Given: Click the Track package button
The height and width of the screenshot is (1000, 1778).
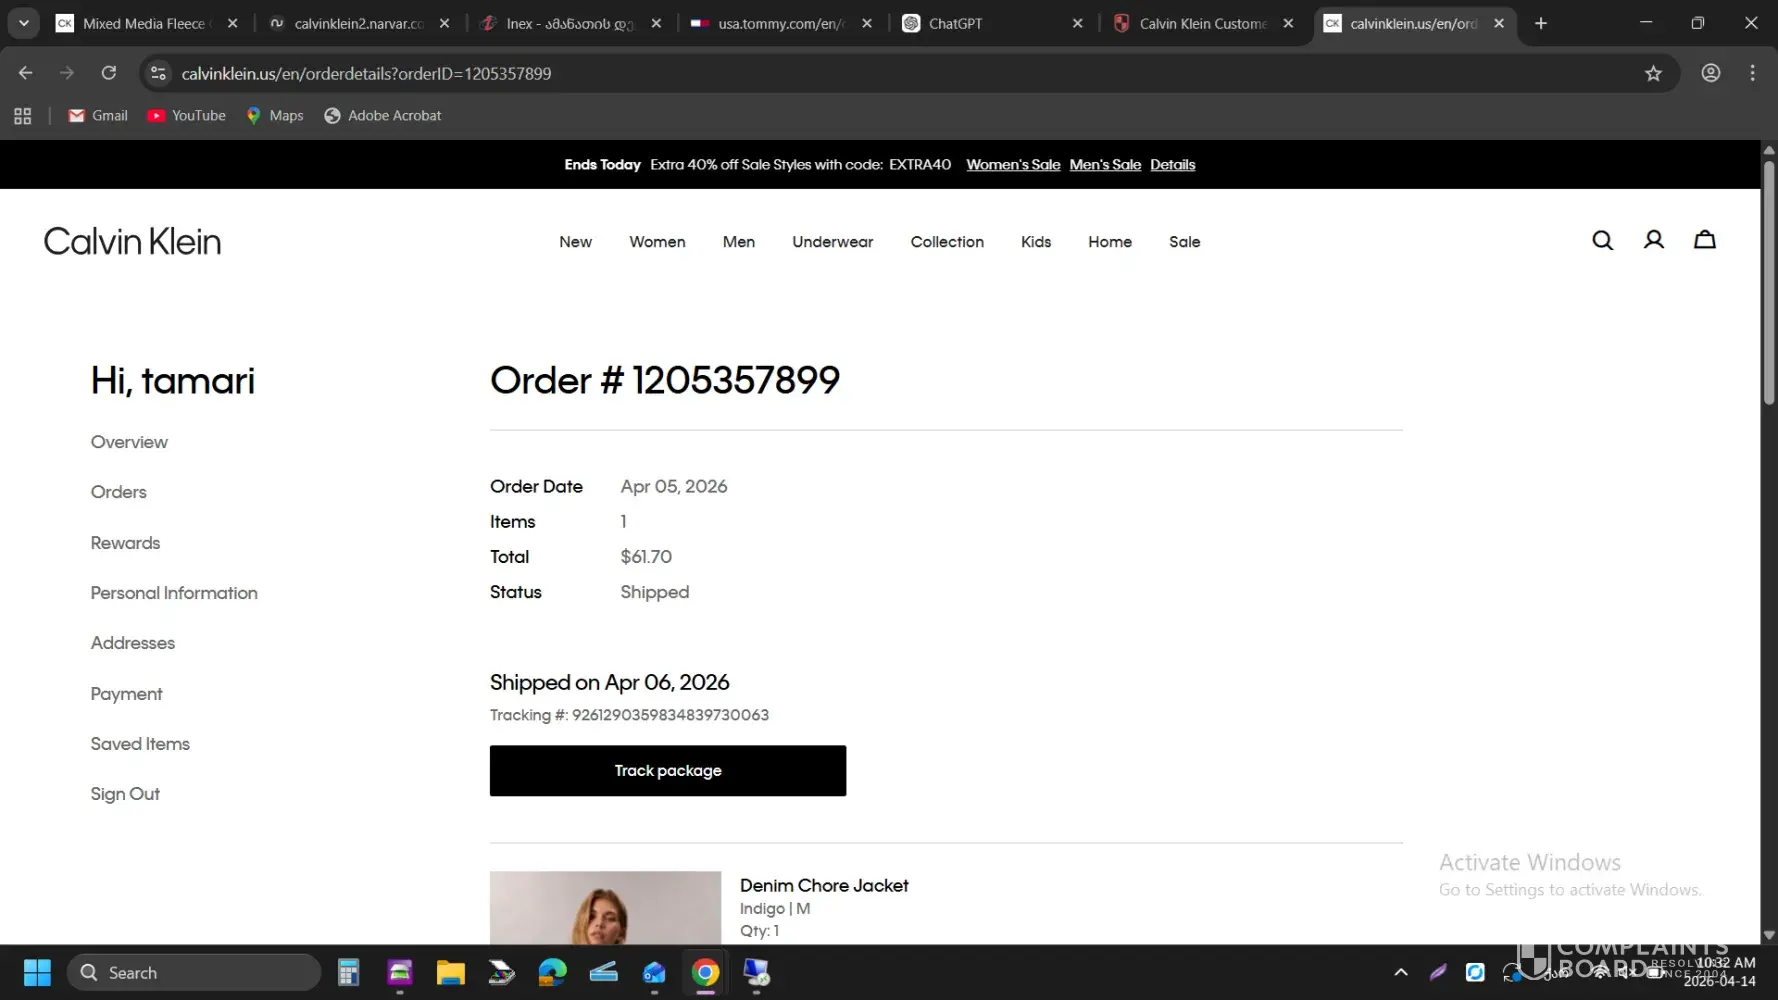Looking at the screenshot, I should coord(668,771).
